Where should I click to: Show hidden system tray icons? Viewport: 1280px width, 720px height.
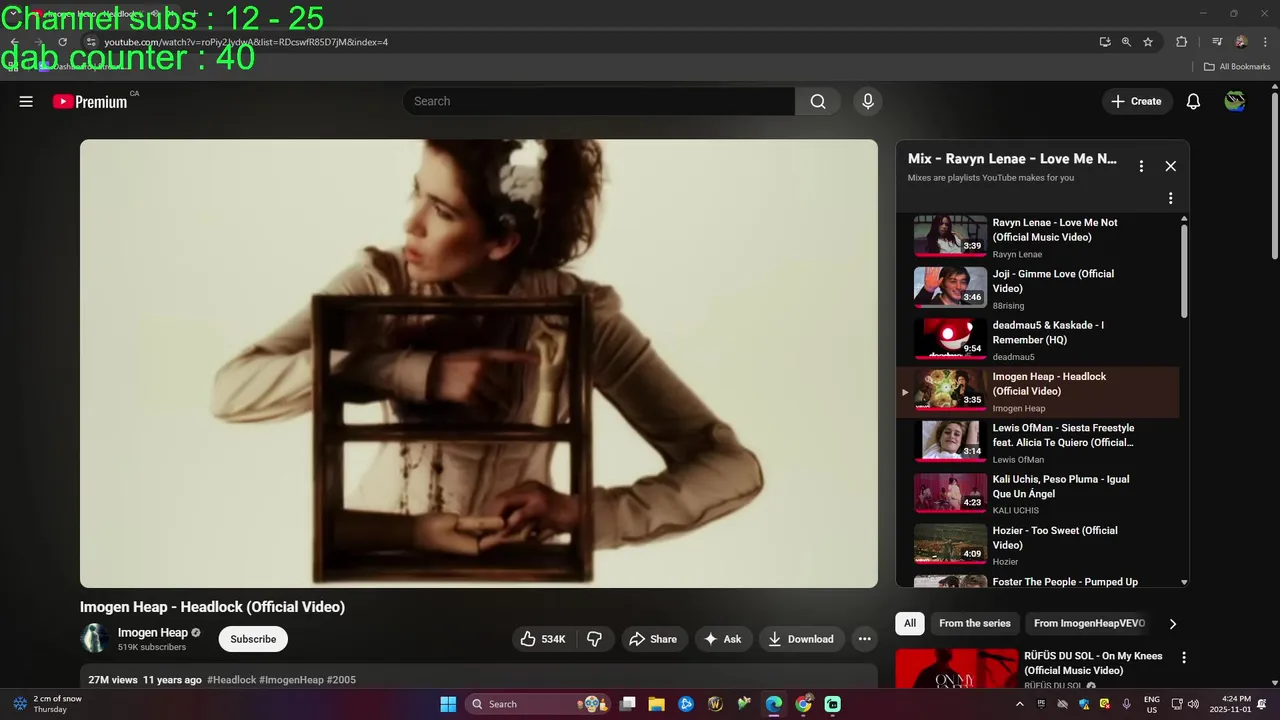[x=1019, y=704]
